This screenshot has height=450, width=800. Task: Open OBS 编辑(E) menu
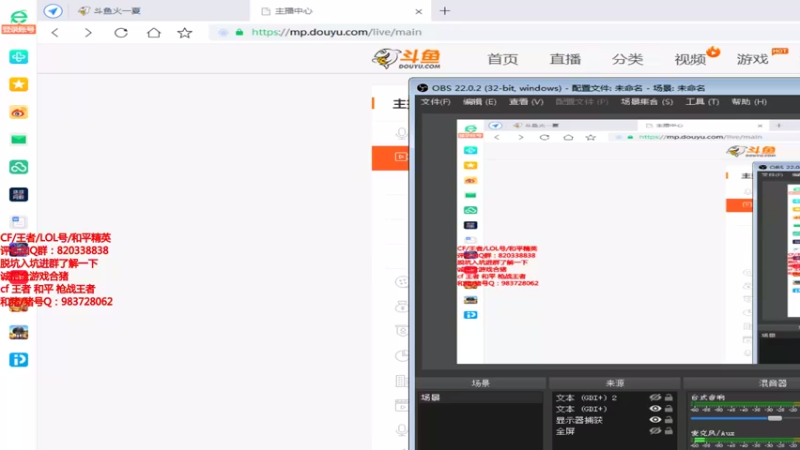479,102
